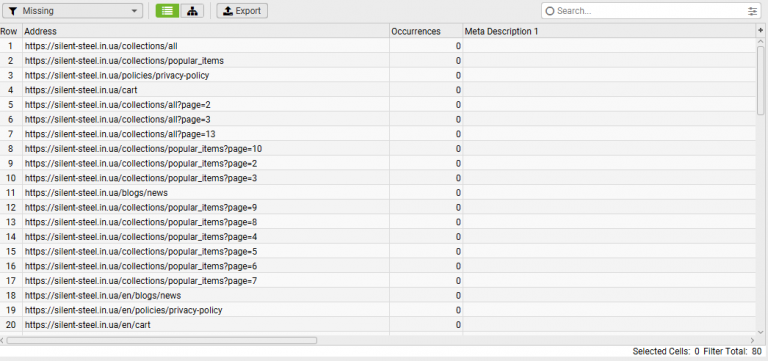This screenshot has height=361, width=768.
Task: Select the en/blogs/news address in row 18
Action: pos(103,296)
